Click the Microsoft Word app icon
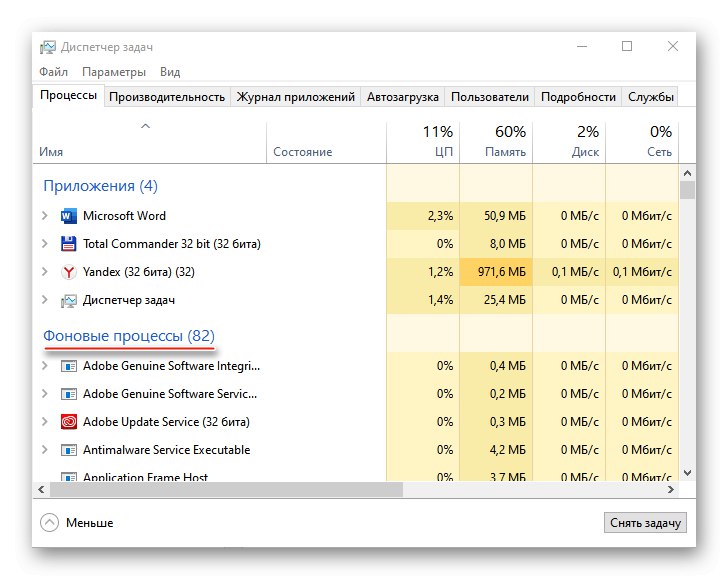Image resolution: width=728 pixels, height=580 pixels. pos(69,216)
